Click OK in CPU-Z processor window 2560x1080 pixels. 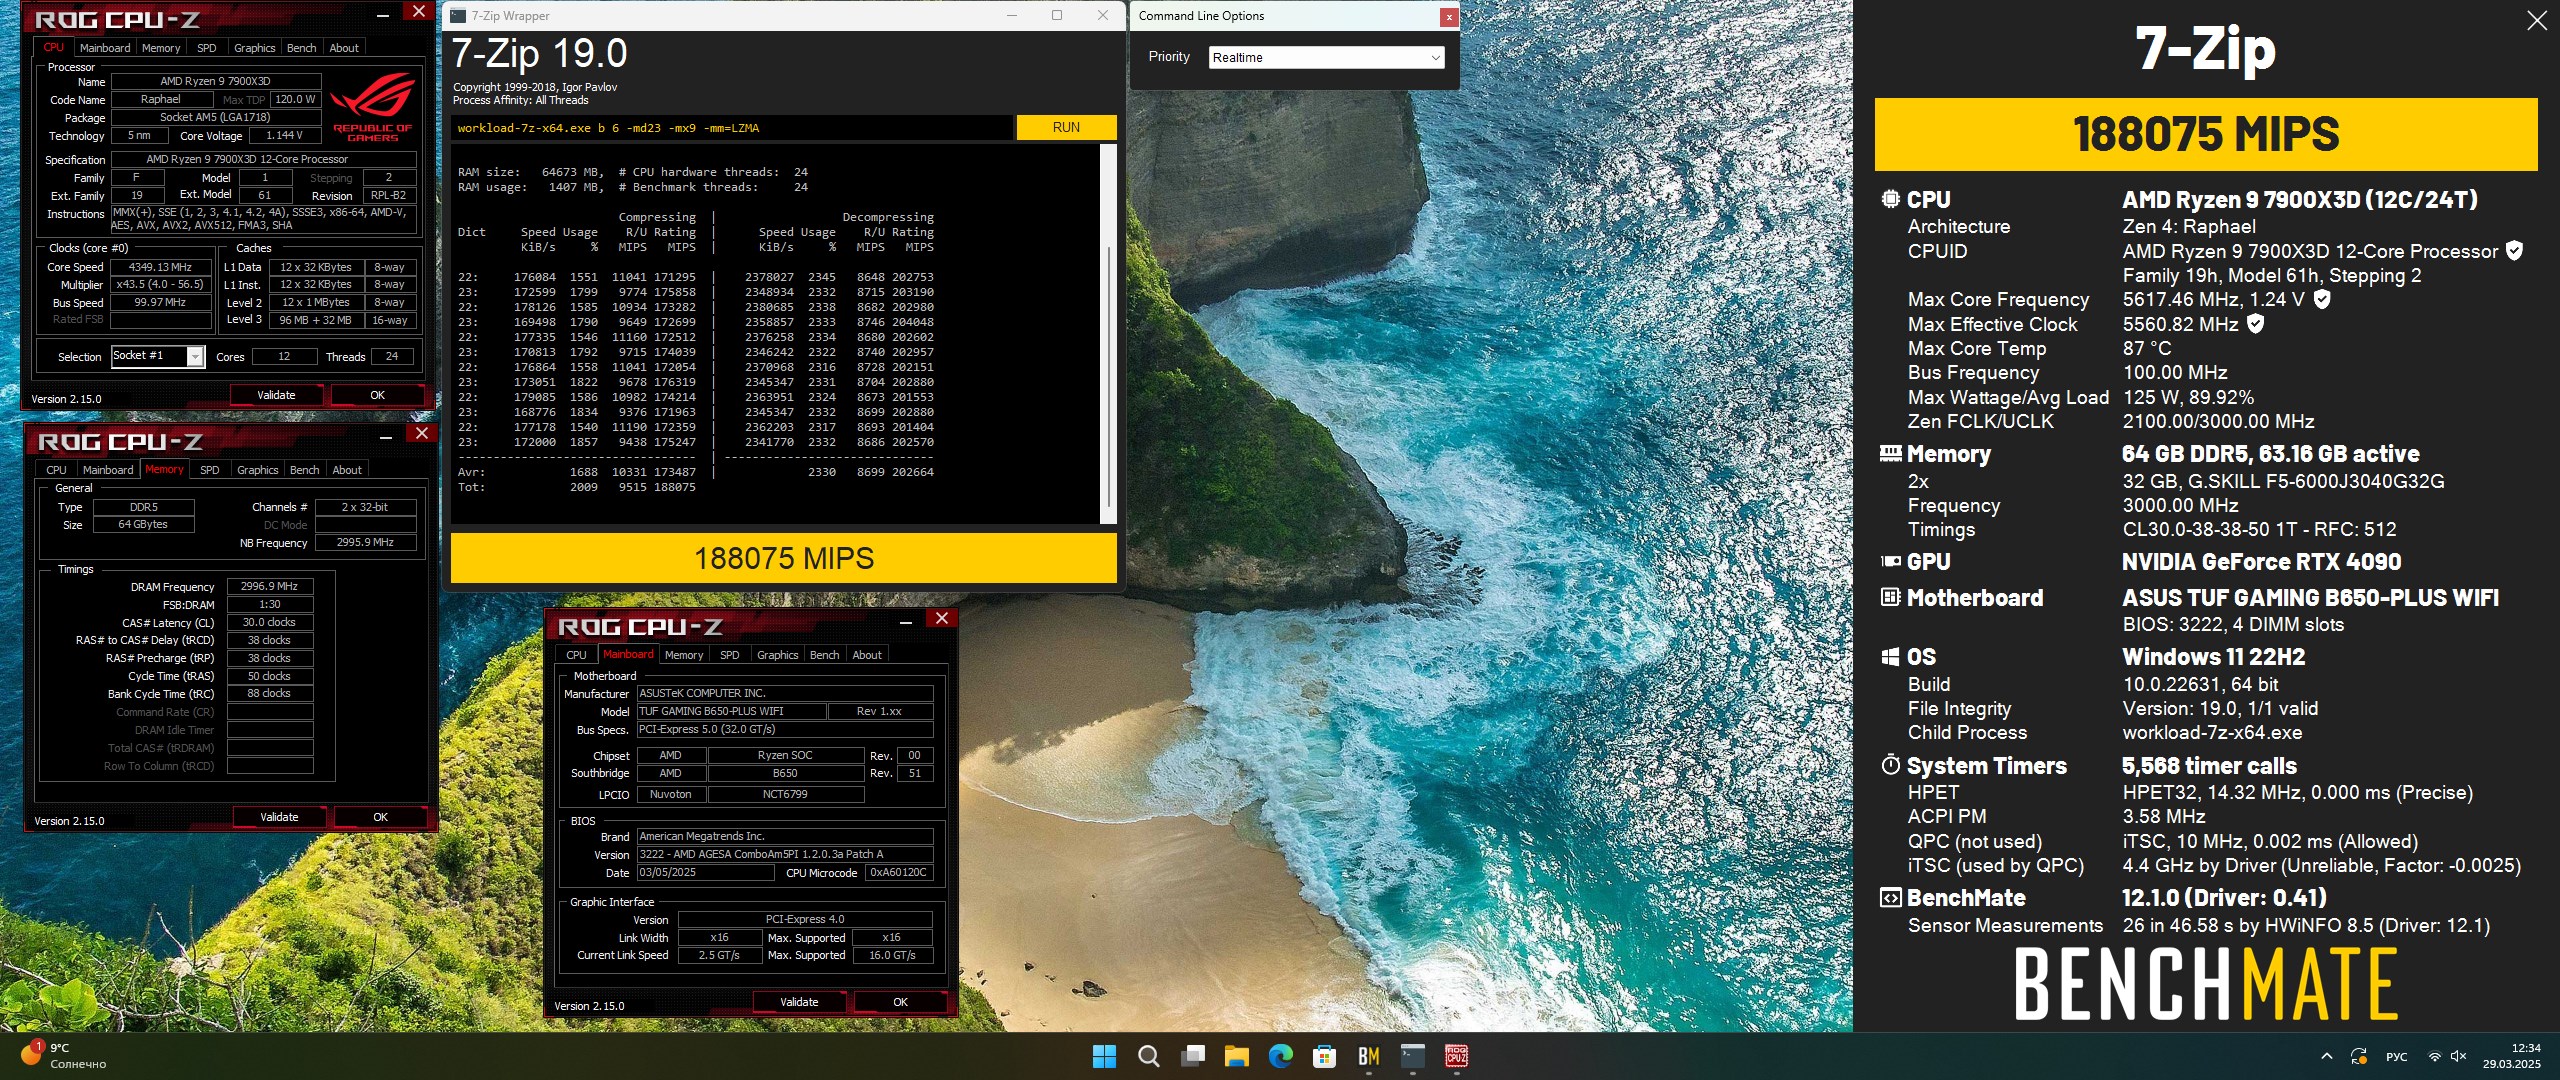(377, 395)
